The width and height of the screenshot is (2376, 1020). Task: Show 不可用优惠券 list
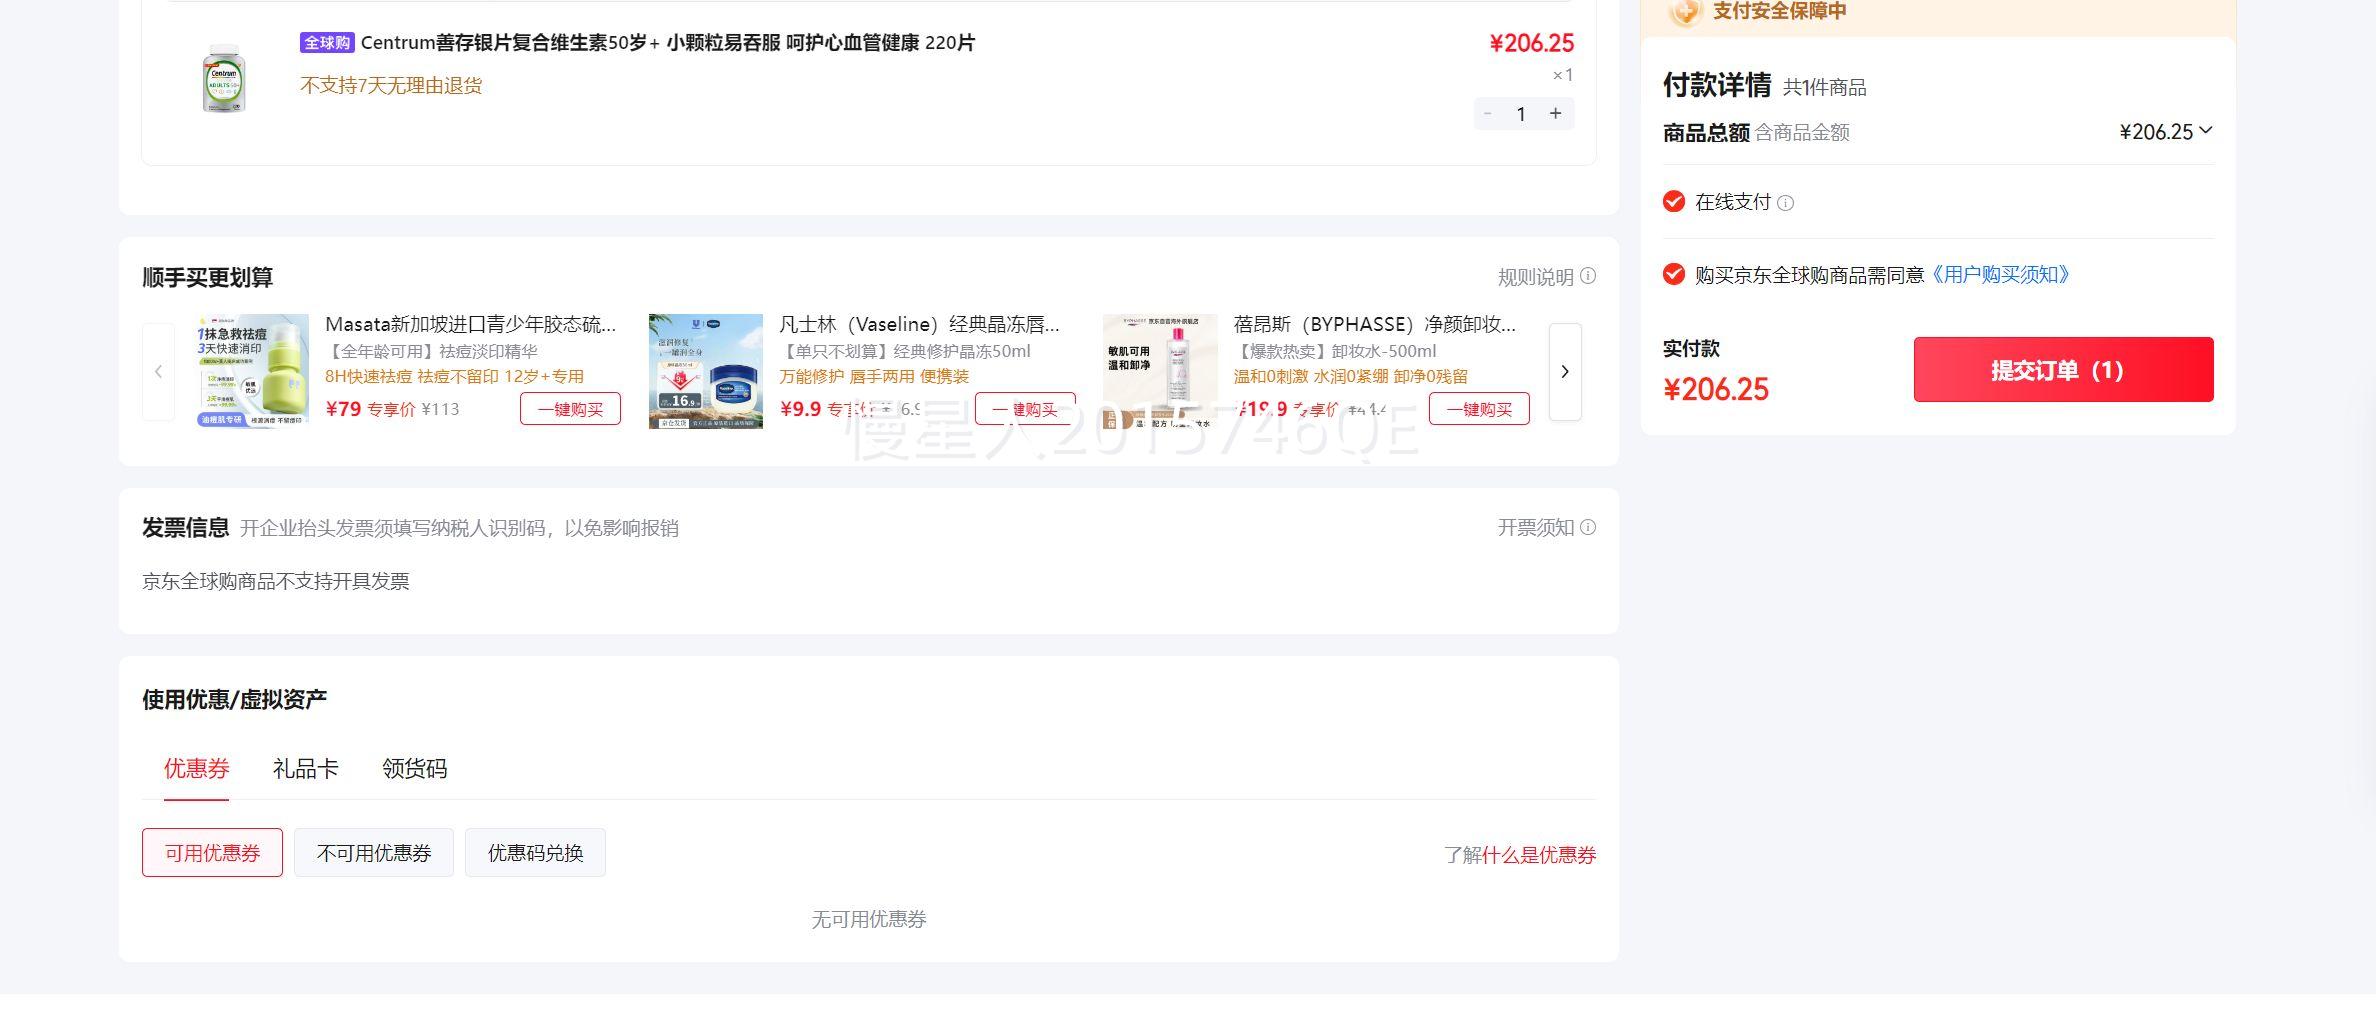[373, 853]
